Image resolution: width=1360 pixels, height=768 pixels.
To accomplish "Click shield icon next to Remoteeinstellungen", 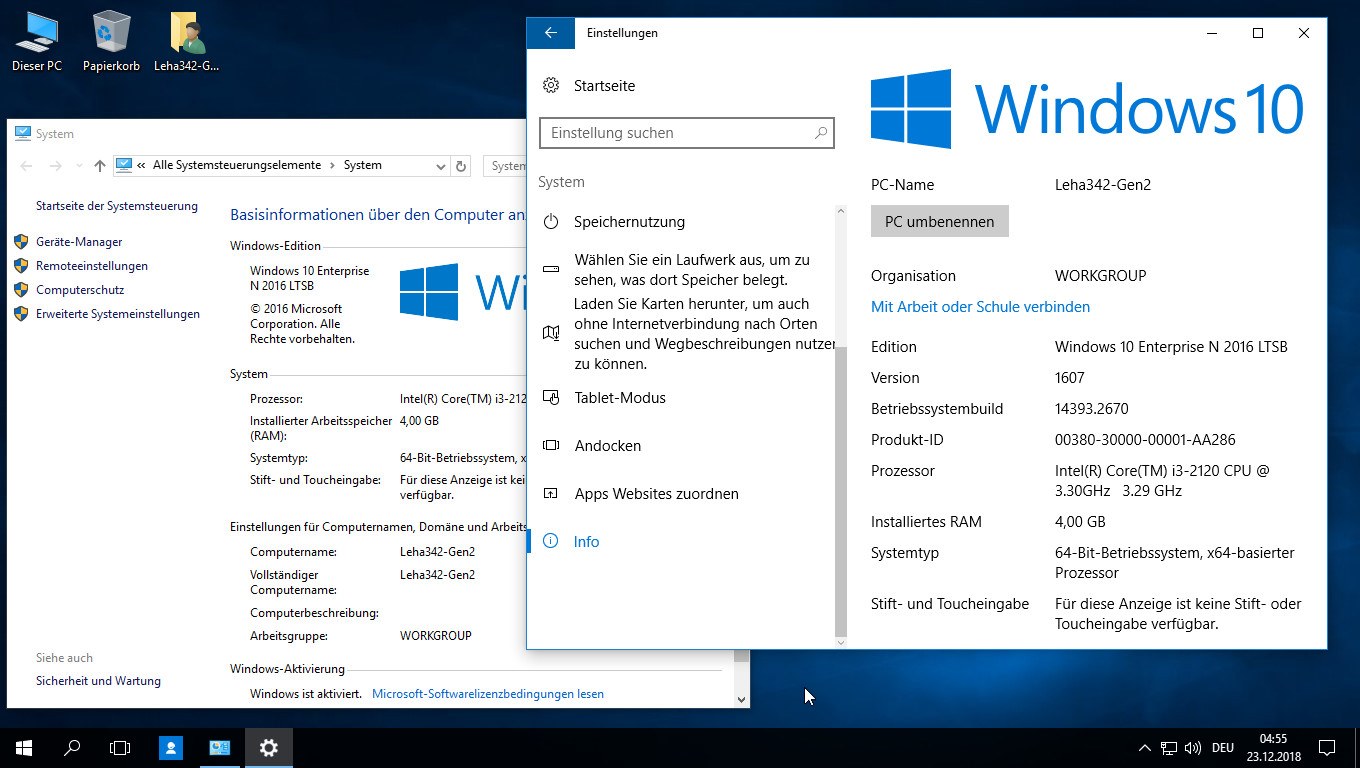I will 21,266.
